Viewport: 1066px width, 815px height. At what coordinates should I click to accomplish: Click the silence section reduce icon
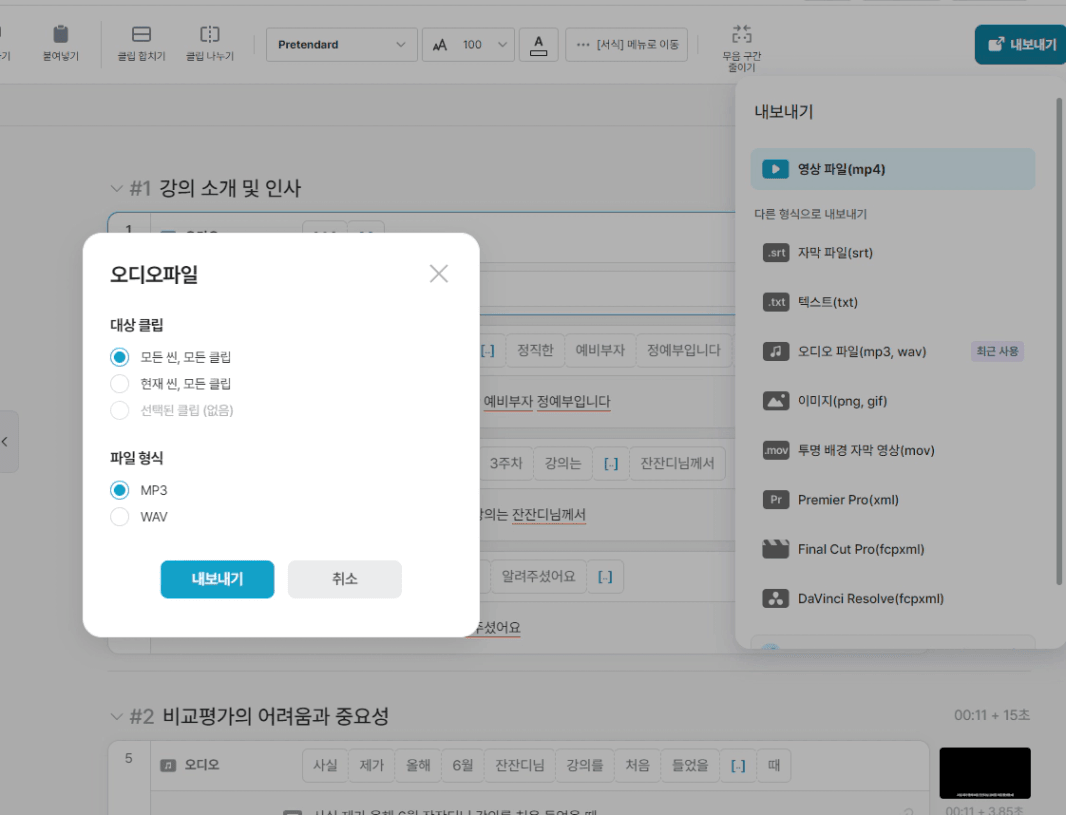tap(741, 33)
